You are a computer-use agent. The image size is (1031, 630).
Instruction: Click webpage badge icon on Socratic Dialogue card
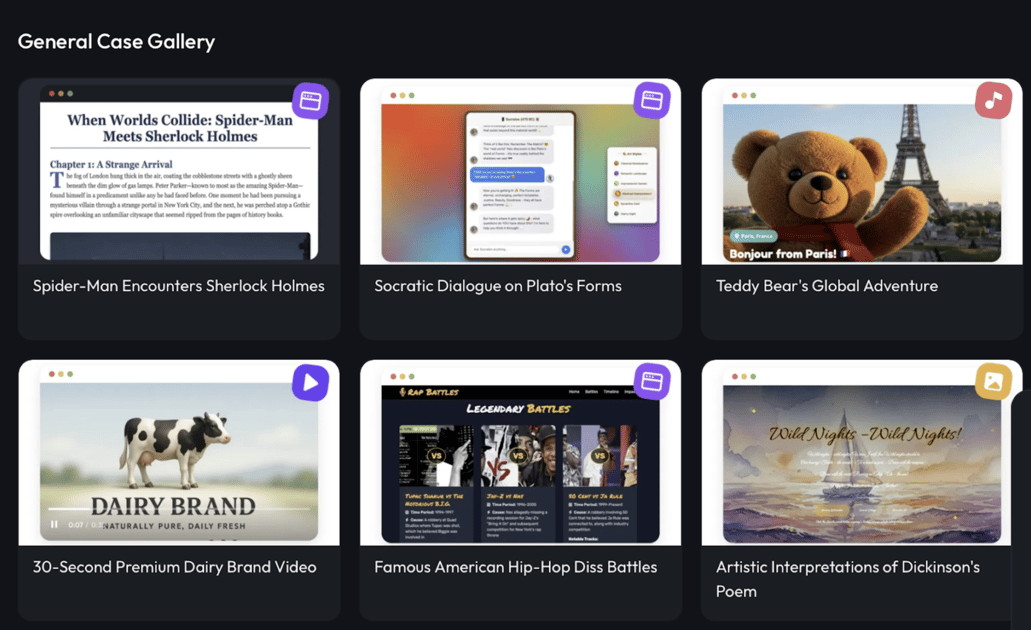[x=652, y=101]
